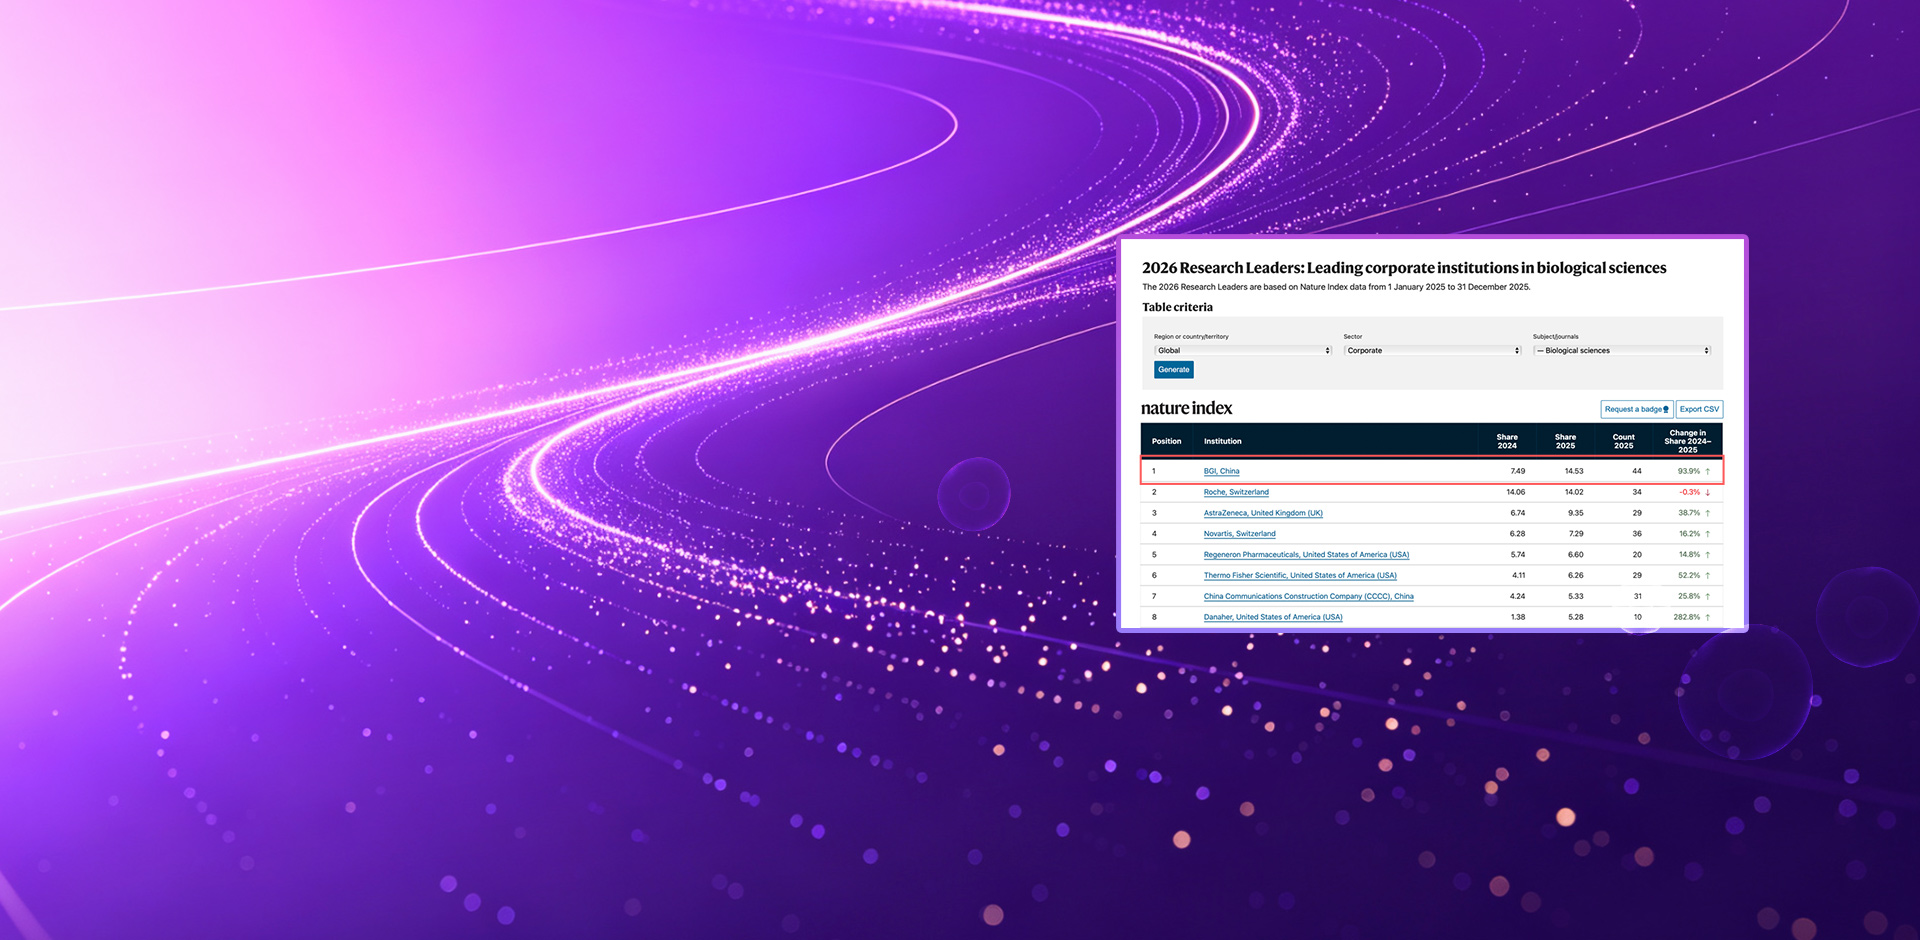Click Request a badge button
This screenshot has width=1920, height=940.
1637,409
